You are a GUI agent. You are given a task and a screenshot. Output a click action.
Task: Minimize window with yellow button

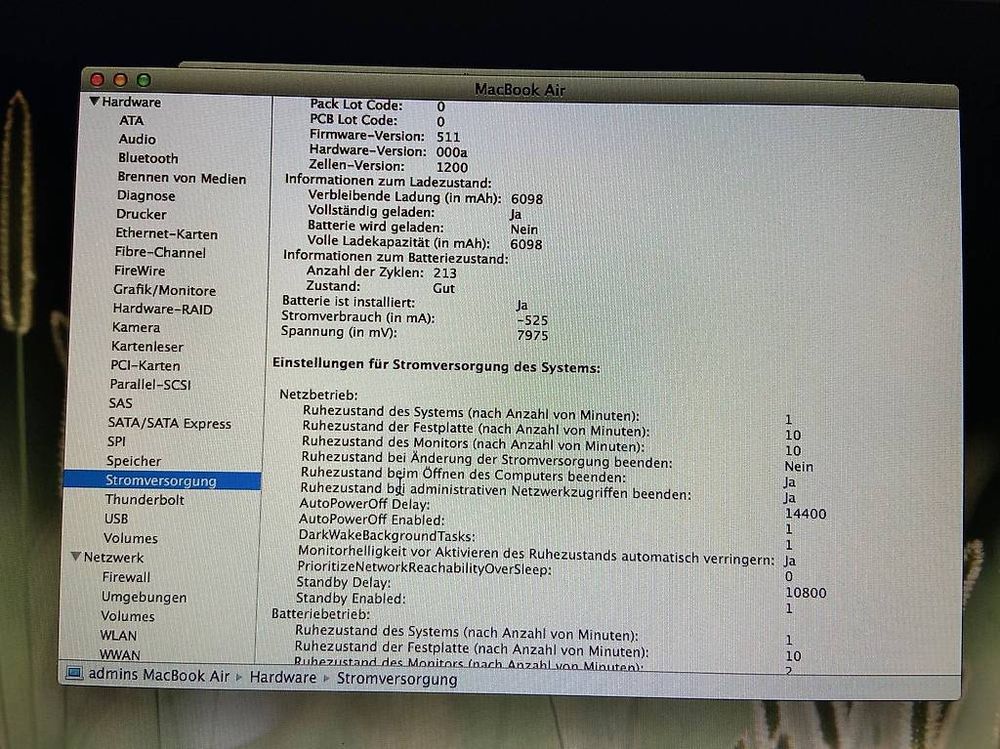coord(120,80)
